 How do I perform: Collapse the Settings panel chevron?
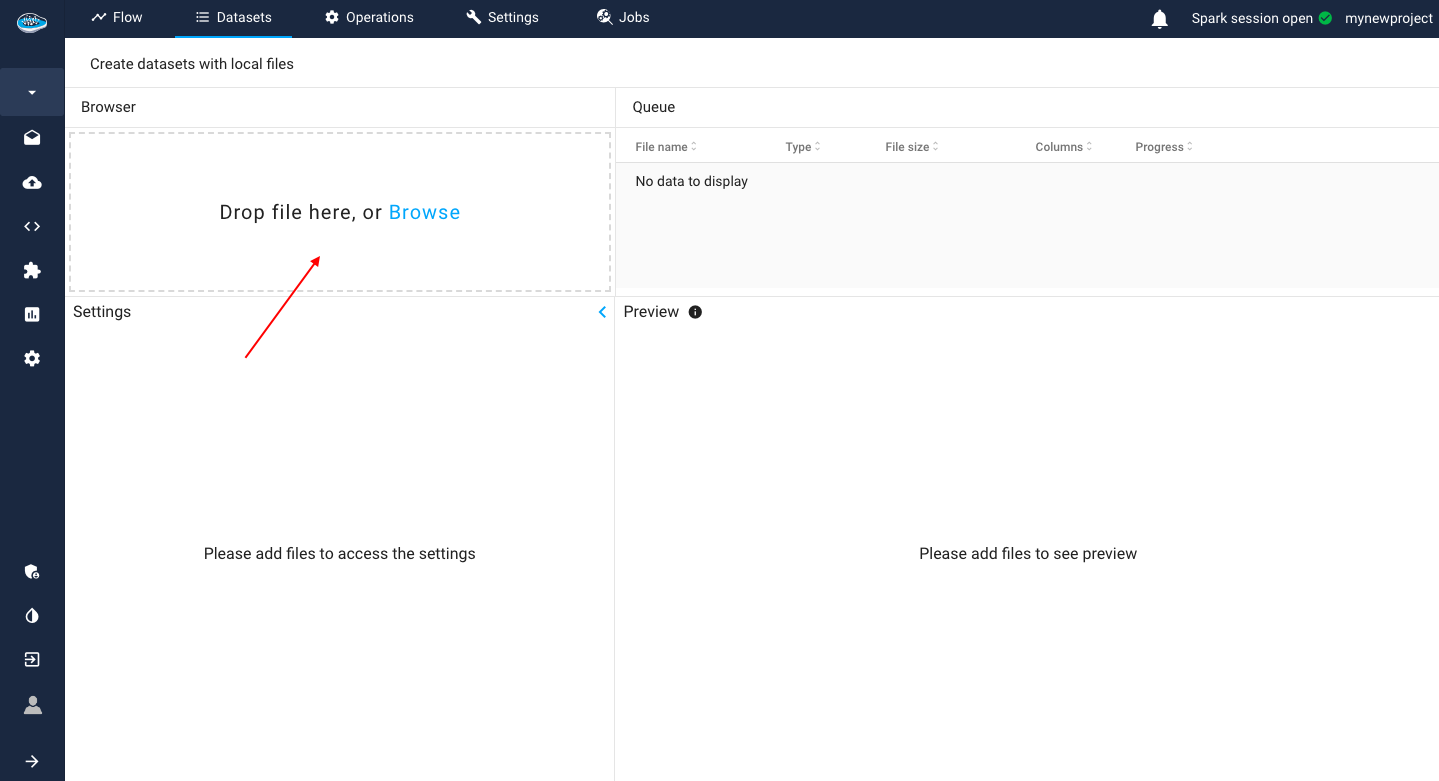[602, 312]
